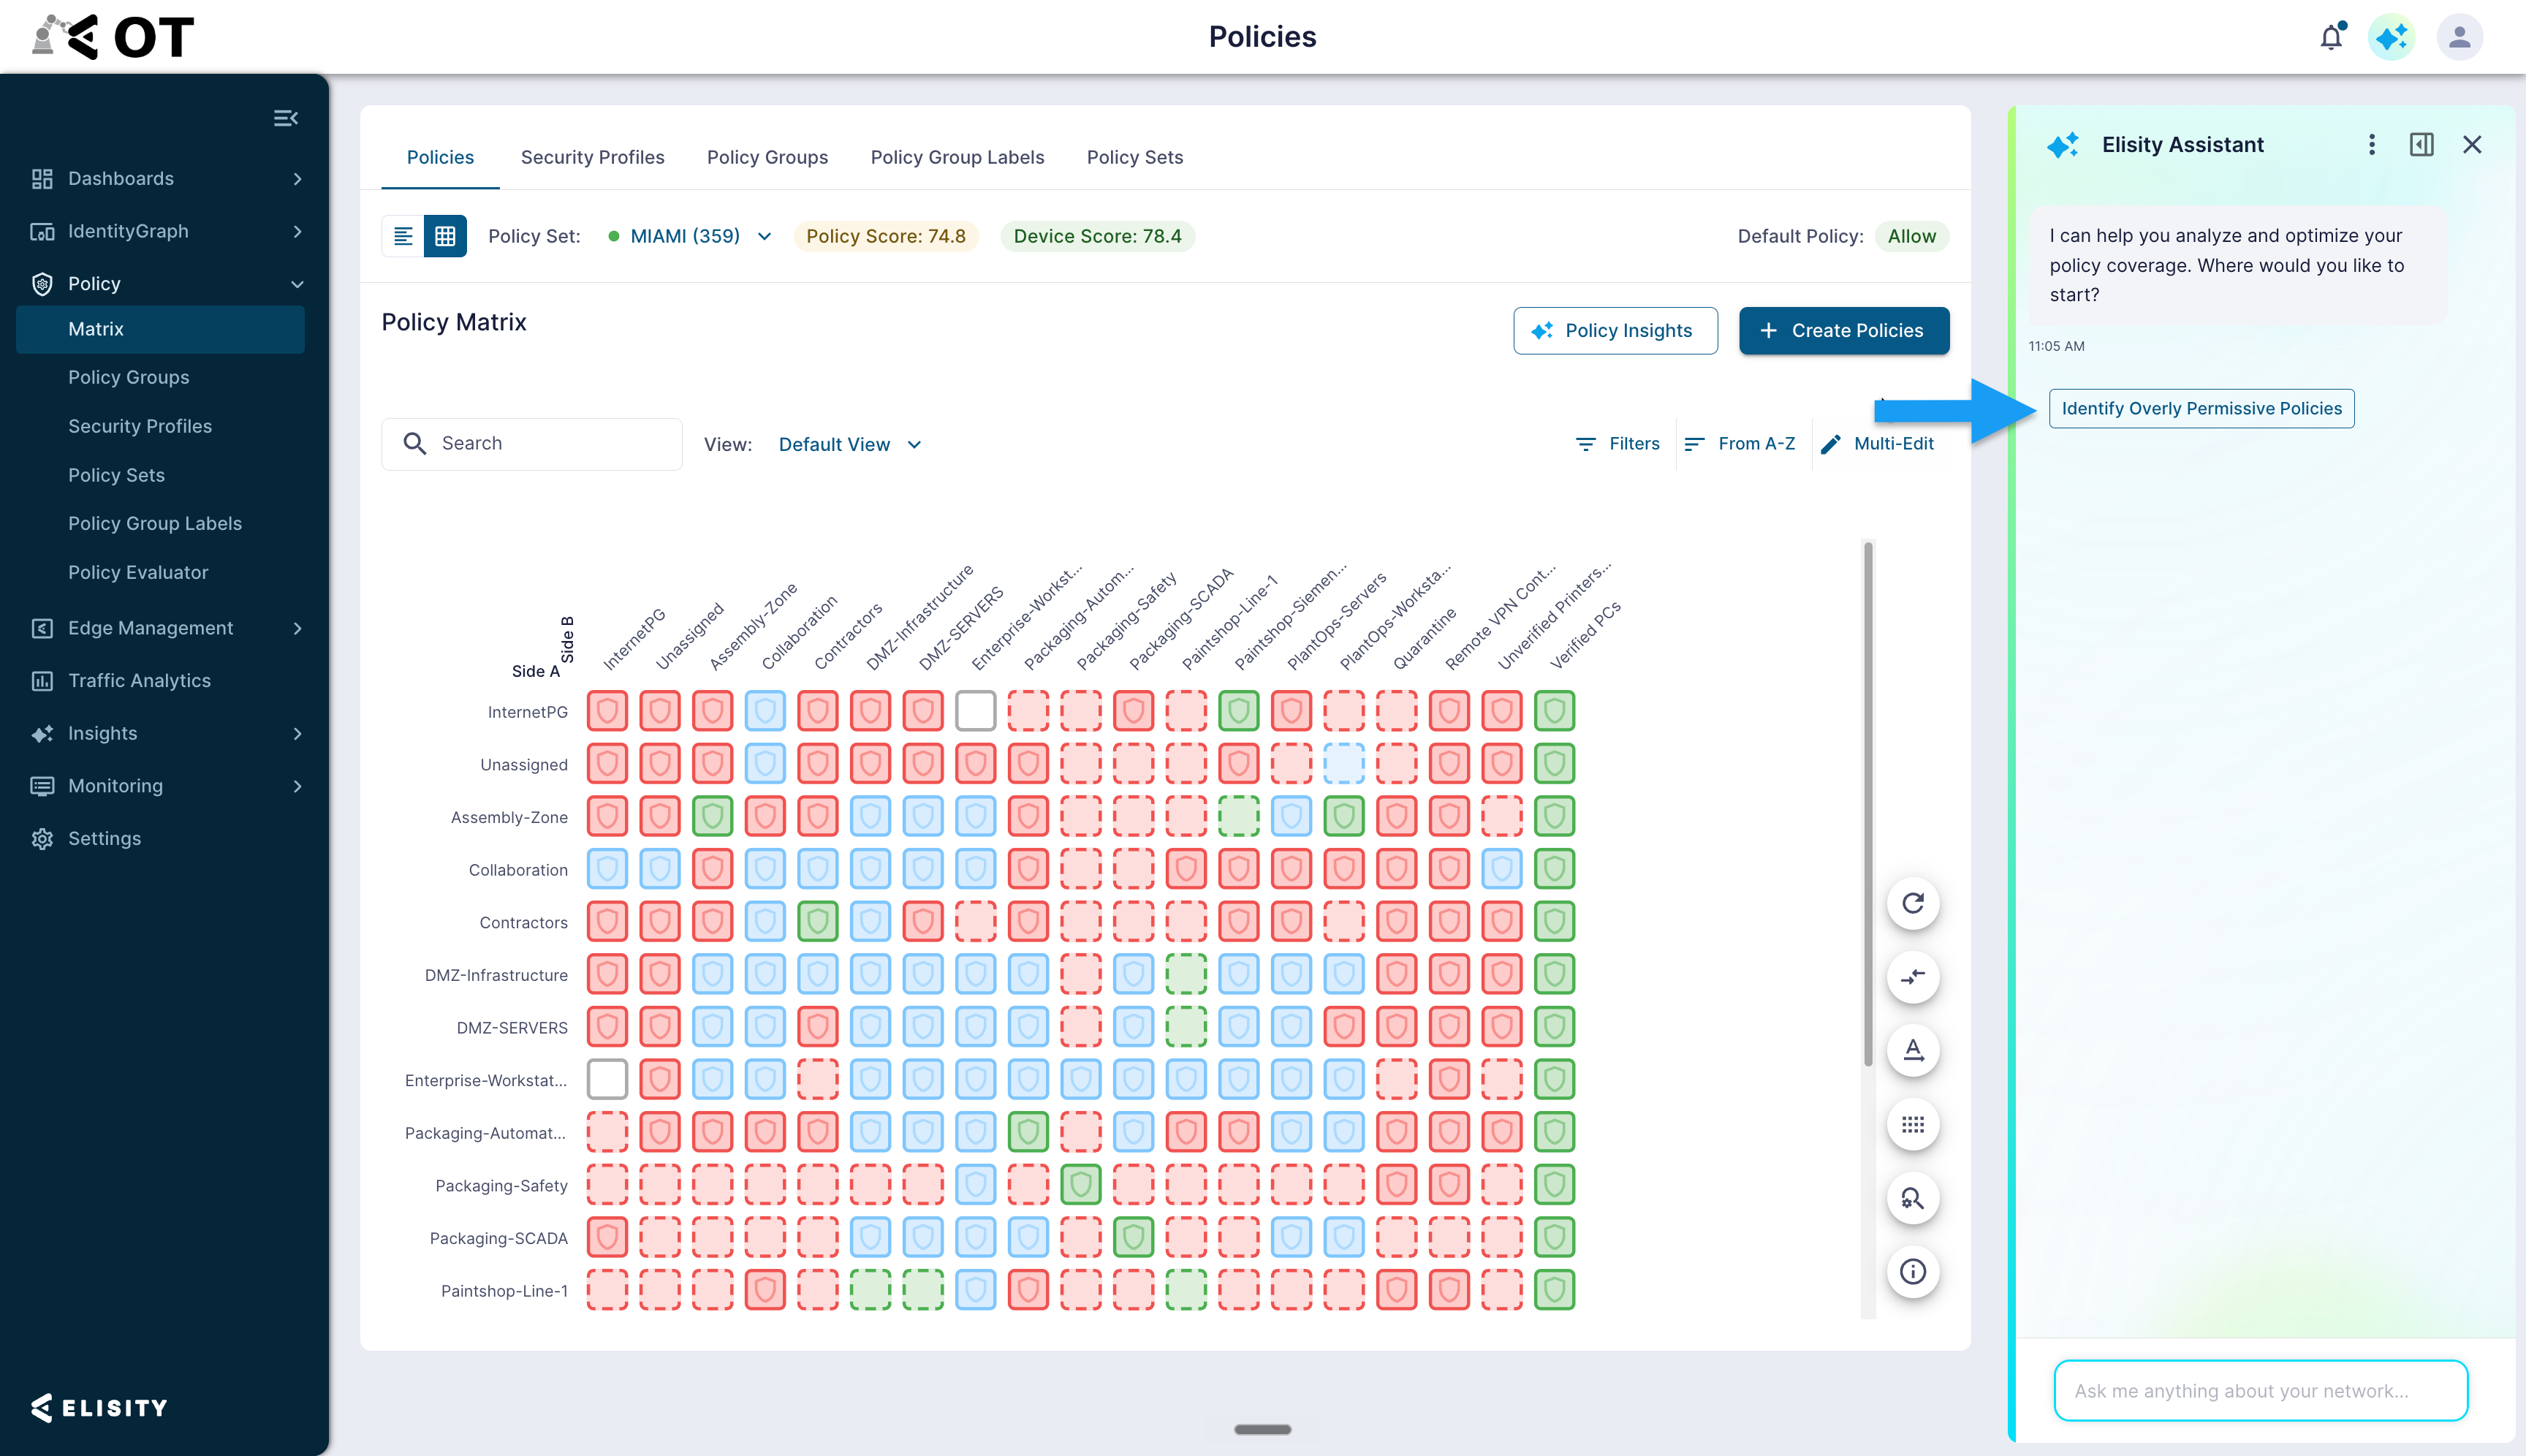Screen dimensions: 2526x1456
Task: Open the Default View dropdown
Action: click(850, 444)
